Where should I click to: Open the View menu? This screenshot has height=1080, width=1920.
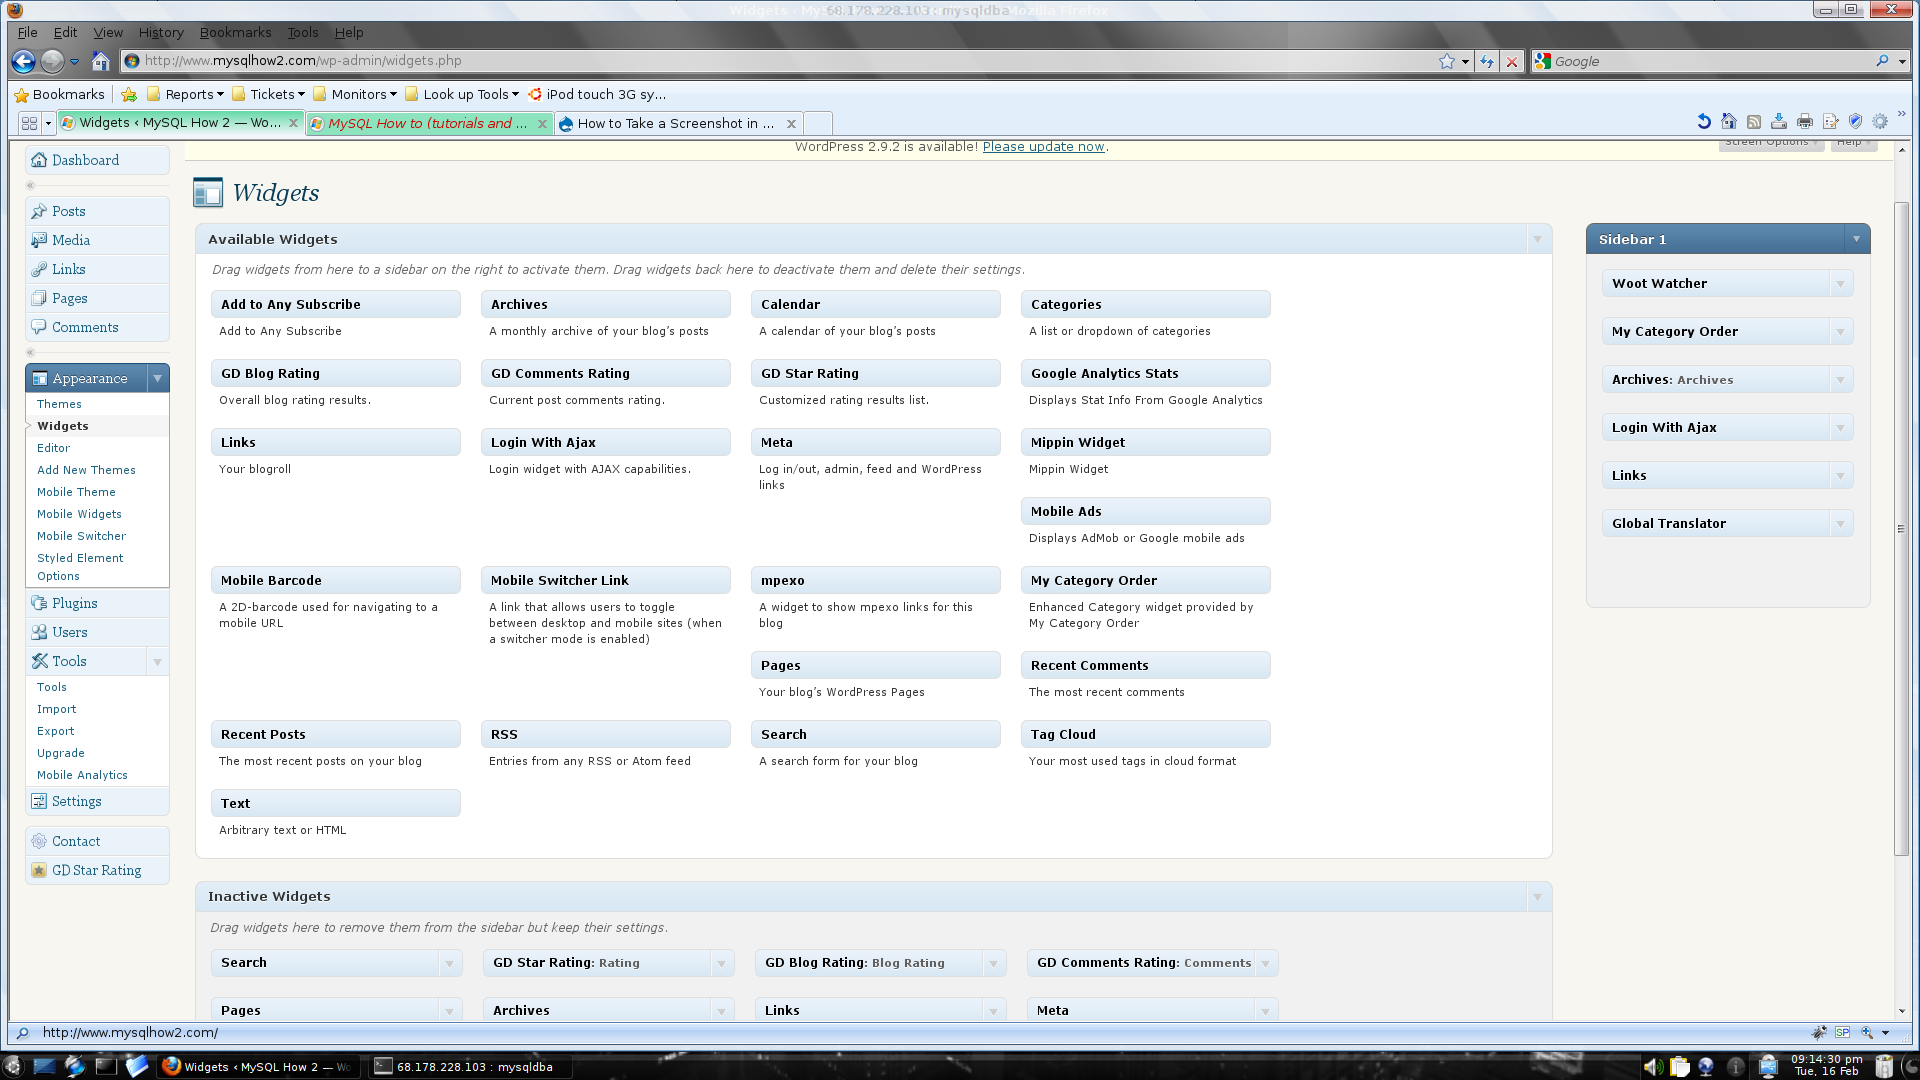point(108,32)
